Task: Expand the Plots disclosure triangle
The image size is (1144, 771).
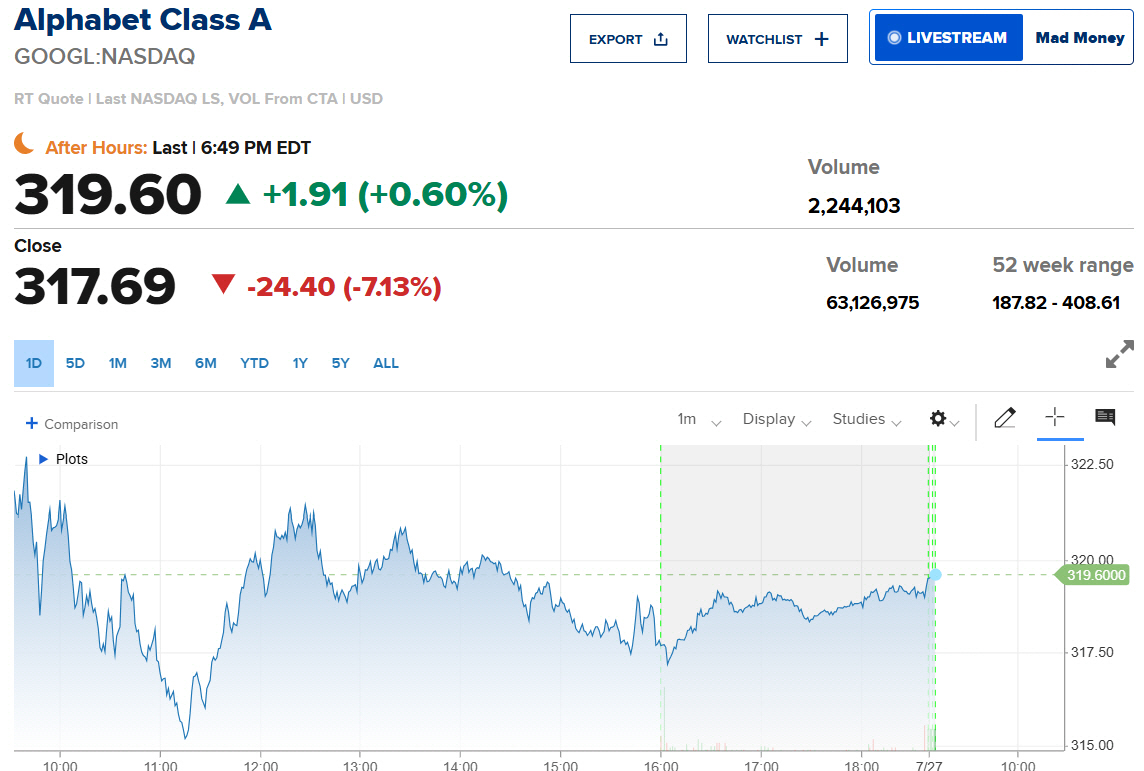Action: [x=43, y=459]
